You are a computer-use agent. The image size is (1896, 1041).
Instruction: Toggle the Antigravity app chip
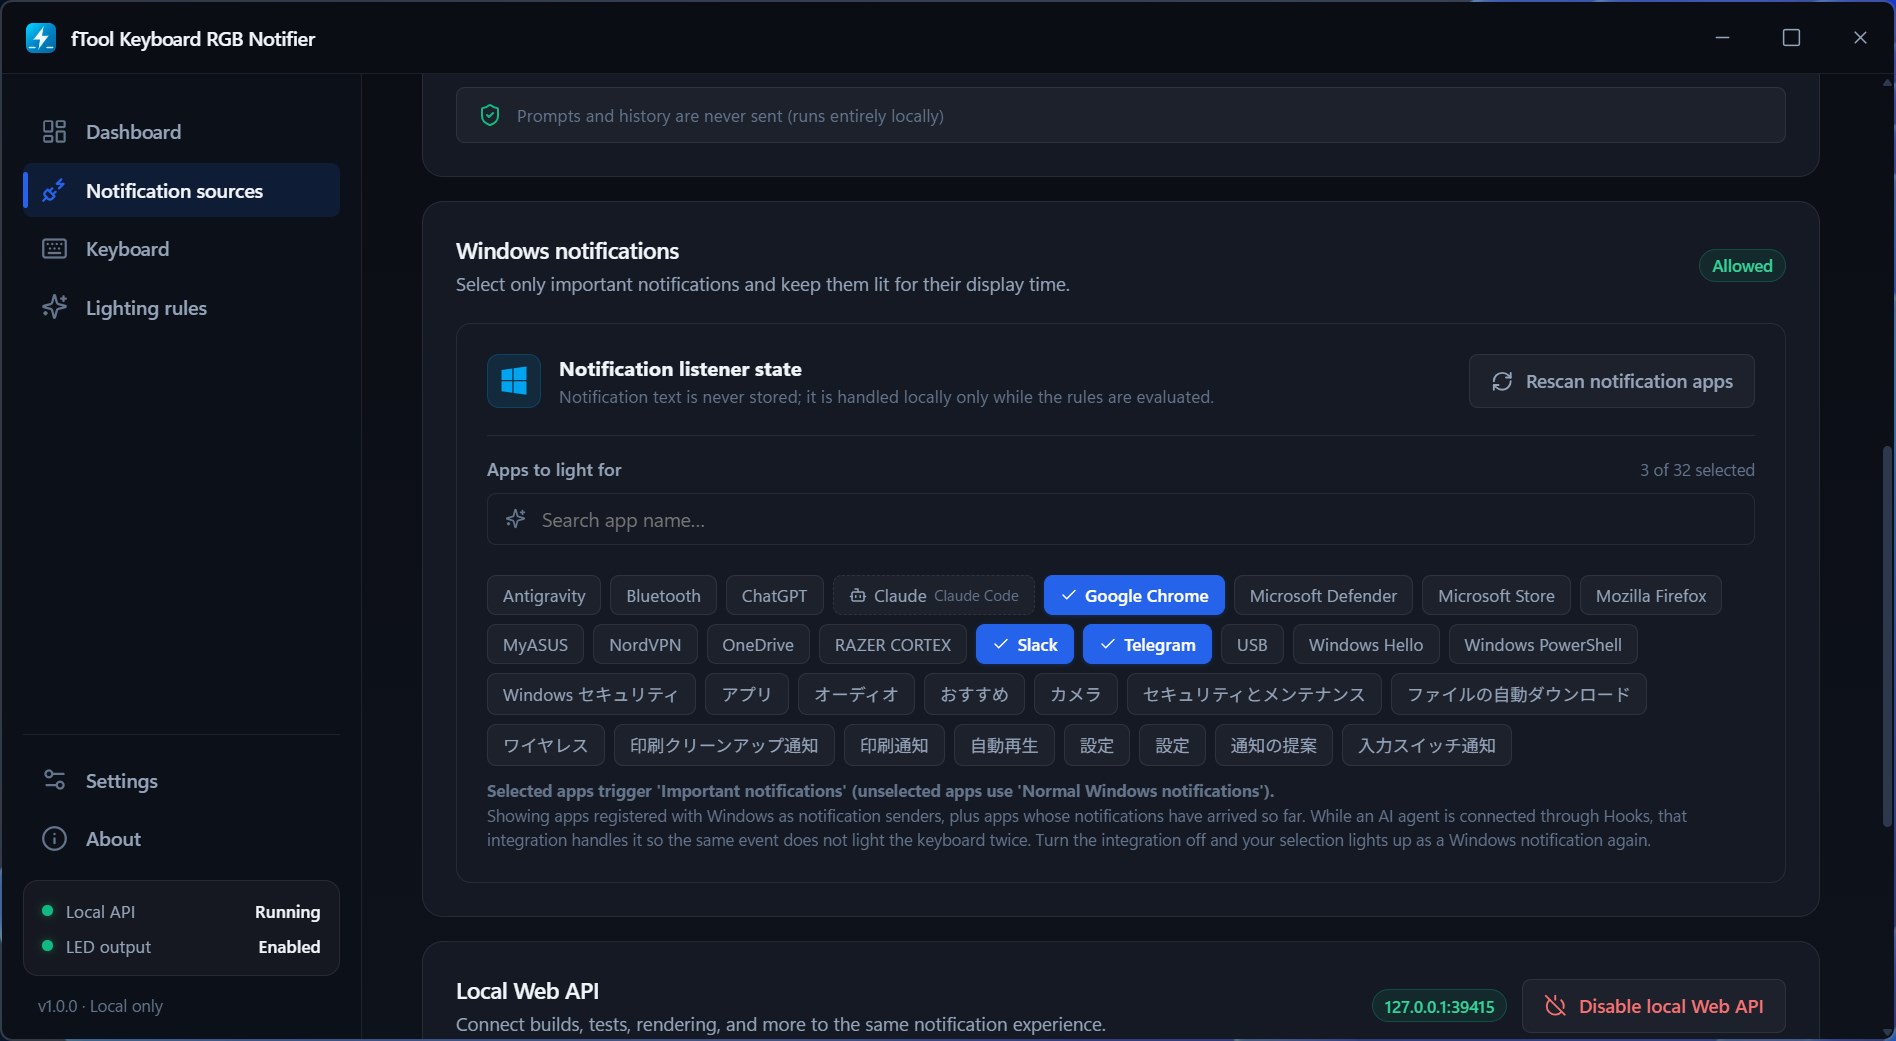point(544,595)
